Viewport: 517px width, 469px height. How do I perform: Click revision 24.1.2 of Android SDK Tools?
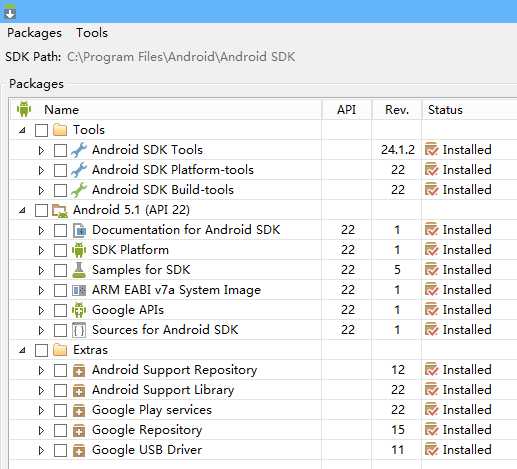398,150
